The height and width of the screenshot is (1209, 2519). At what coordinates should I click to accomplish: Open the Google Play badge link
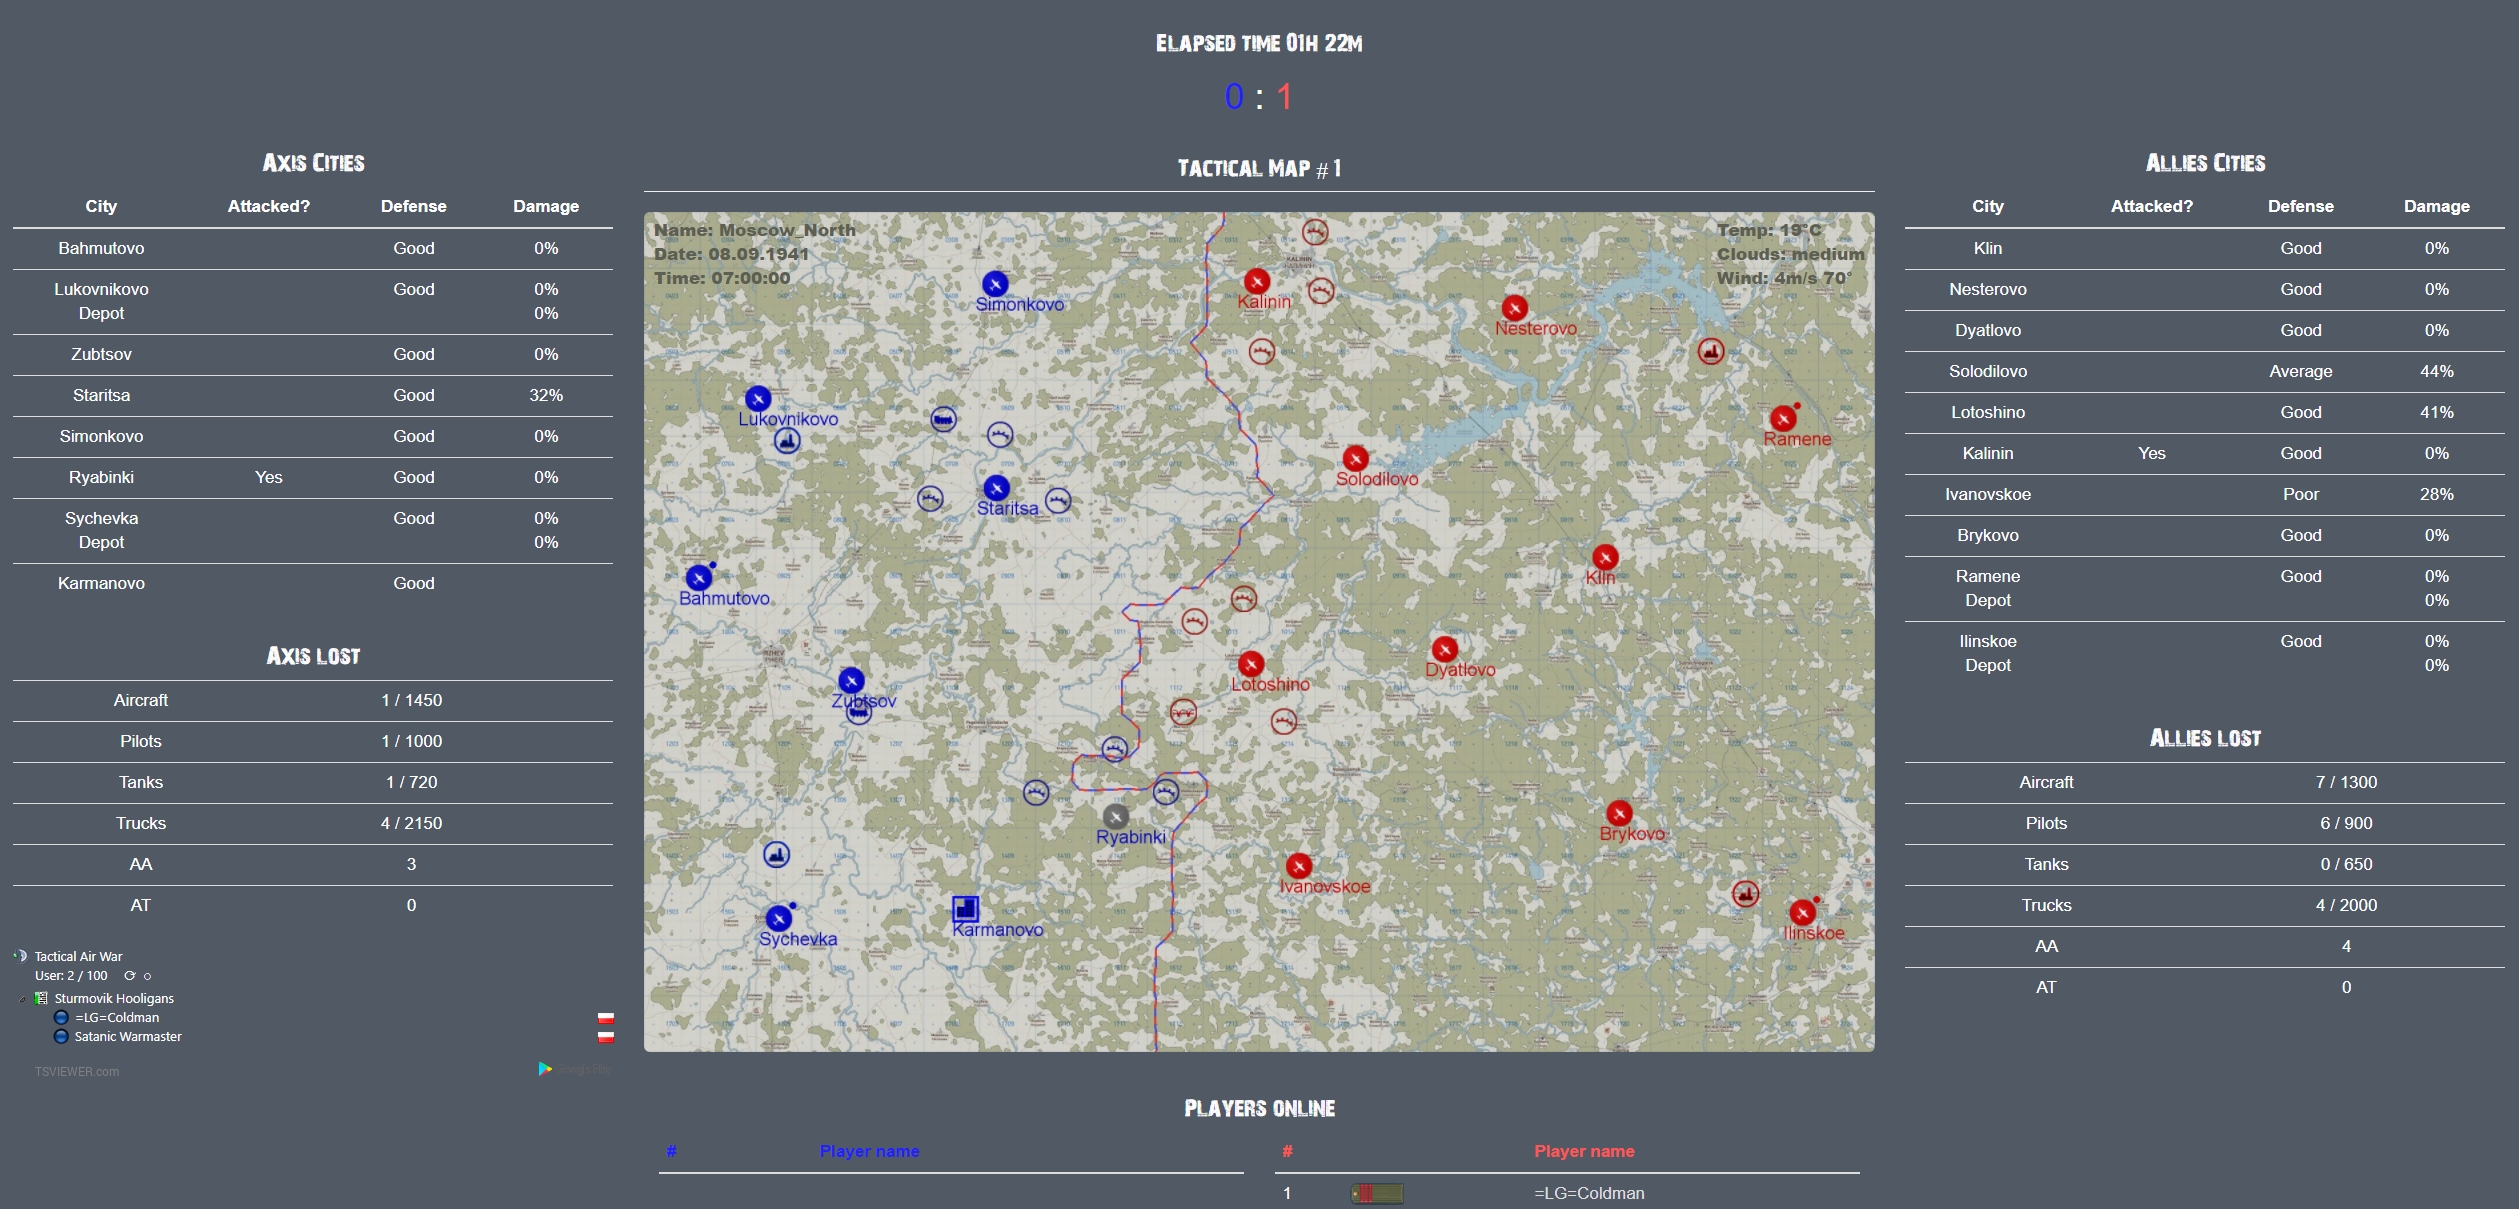pyautogui.click(x=574, y=1069)
